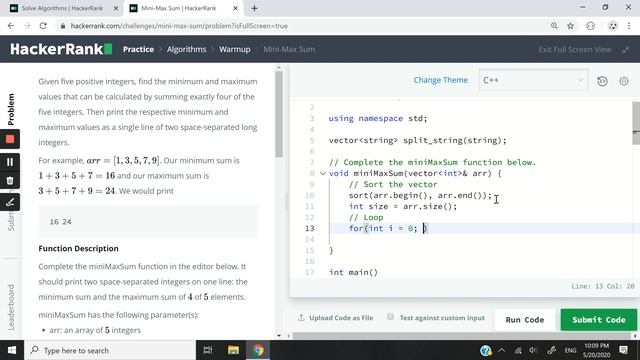Enable Test against custom input checkbox

(391, 317)
